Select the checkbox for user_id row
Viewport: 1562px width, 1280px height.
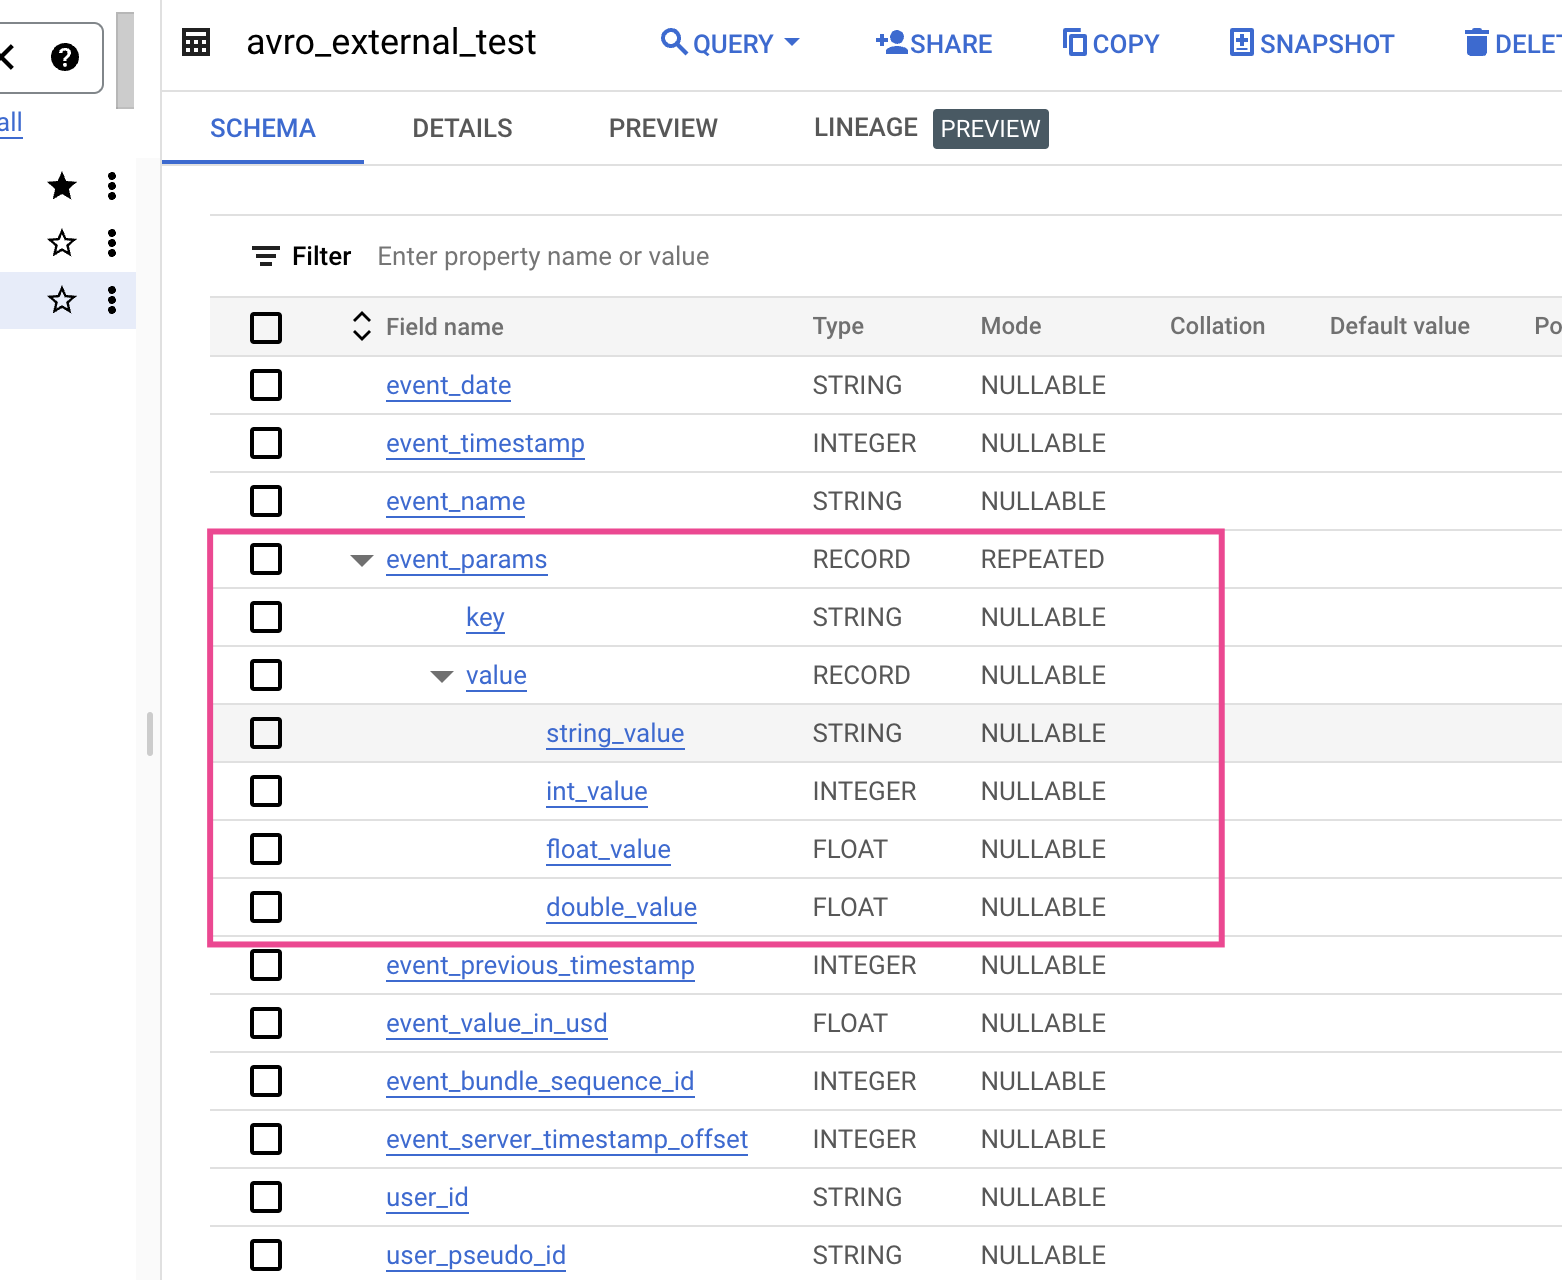pos(266,1197)
